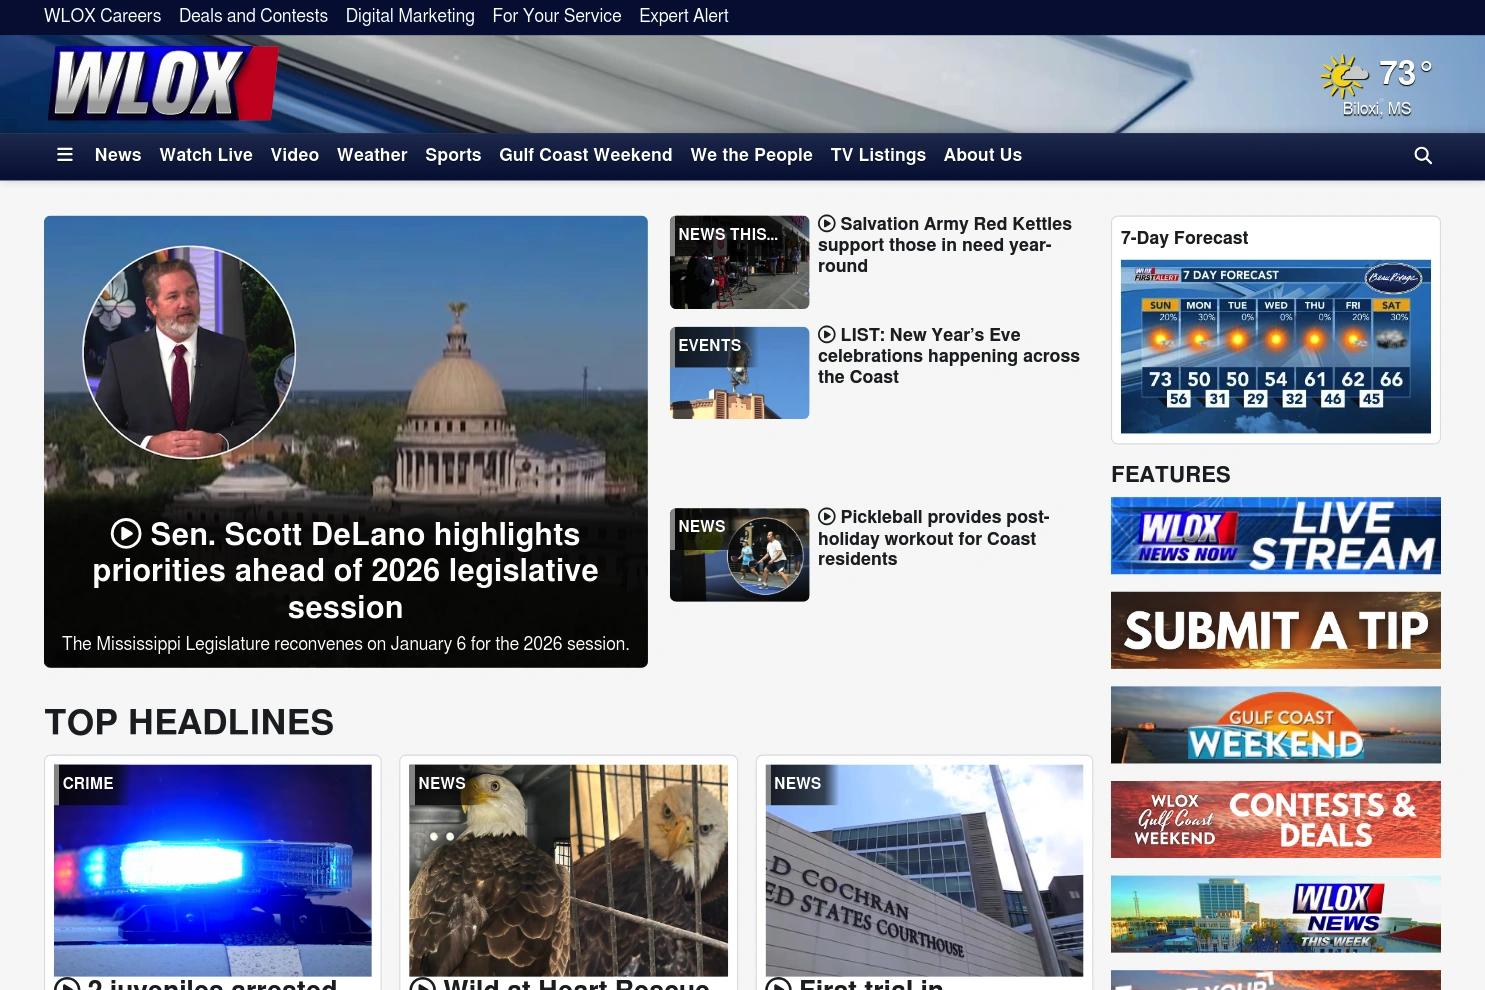Open the WLOX News Now Live Stream banner
Image resolution: width=1485 pixels, height=990 pixels.
pos(1276,536)
